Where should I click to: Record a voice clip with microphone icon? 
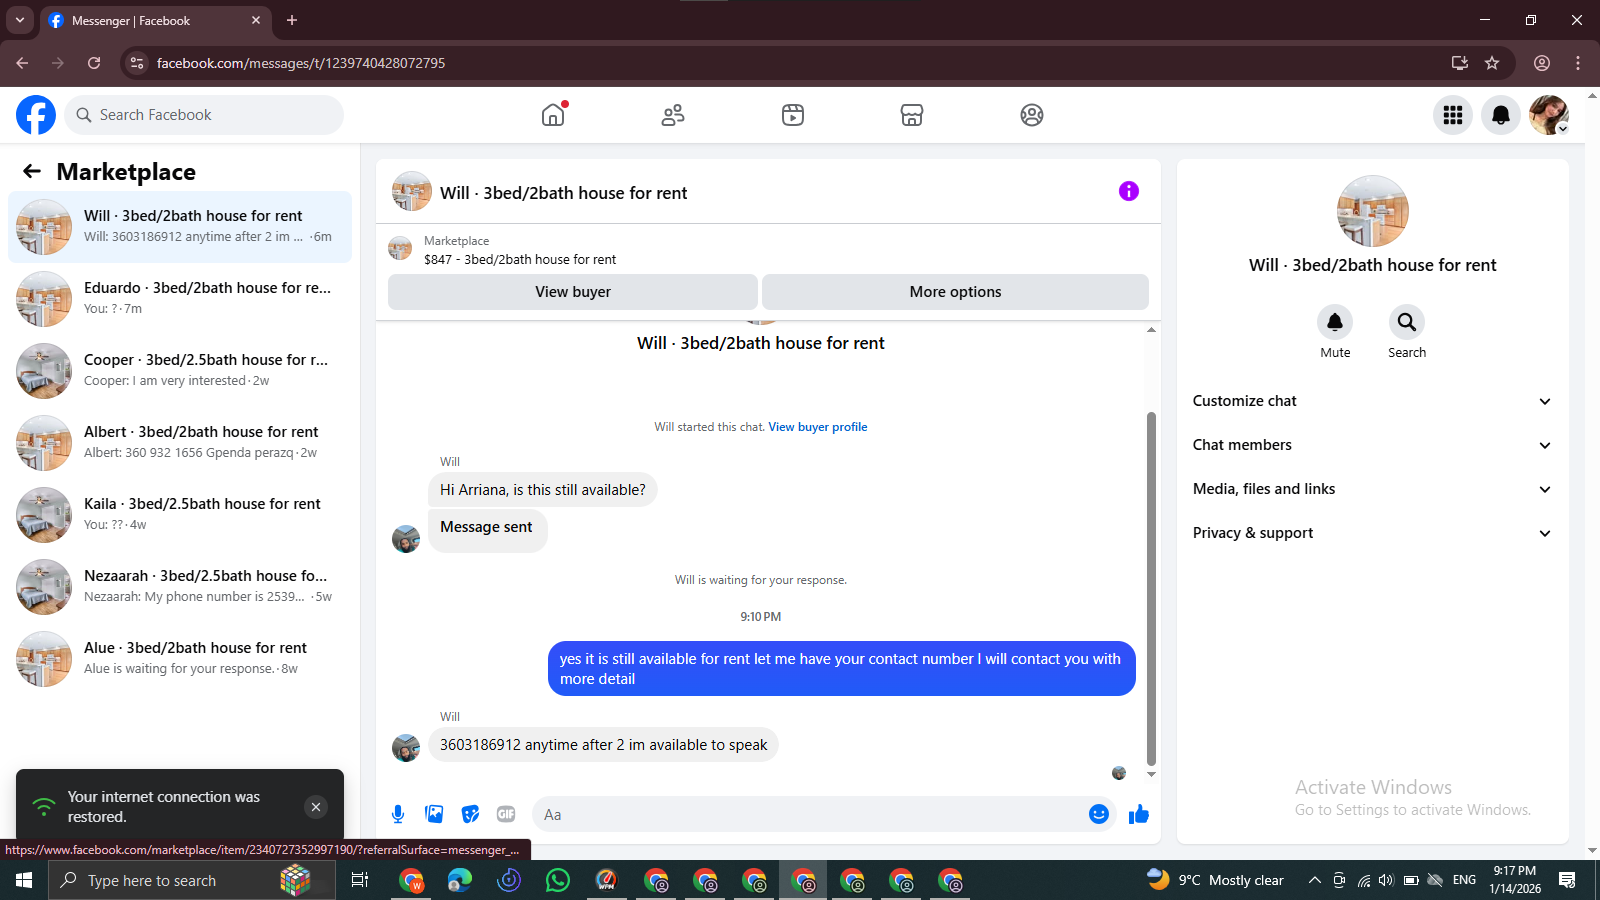(398, 814)
